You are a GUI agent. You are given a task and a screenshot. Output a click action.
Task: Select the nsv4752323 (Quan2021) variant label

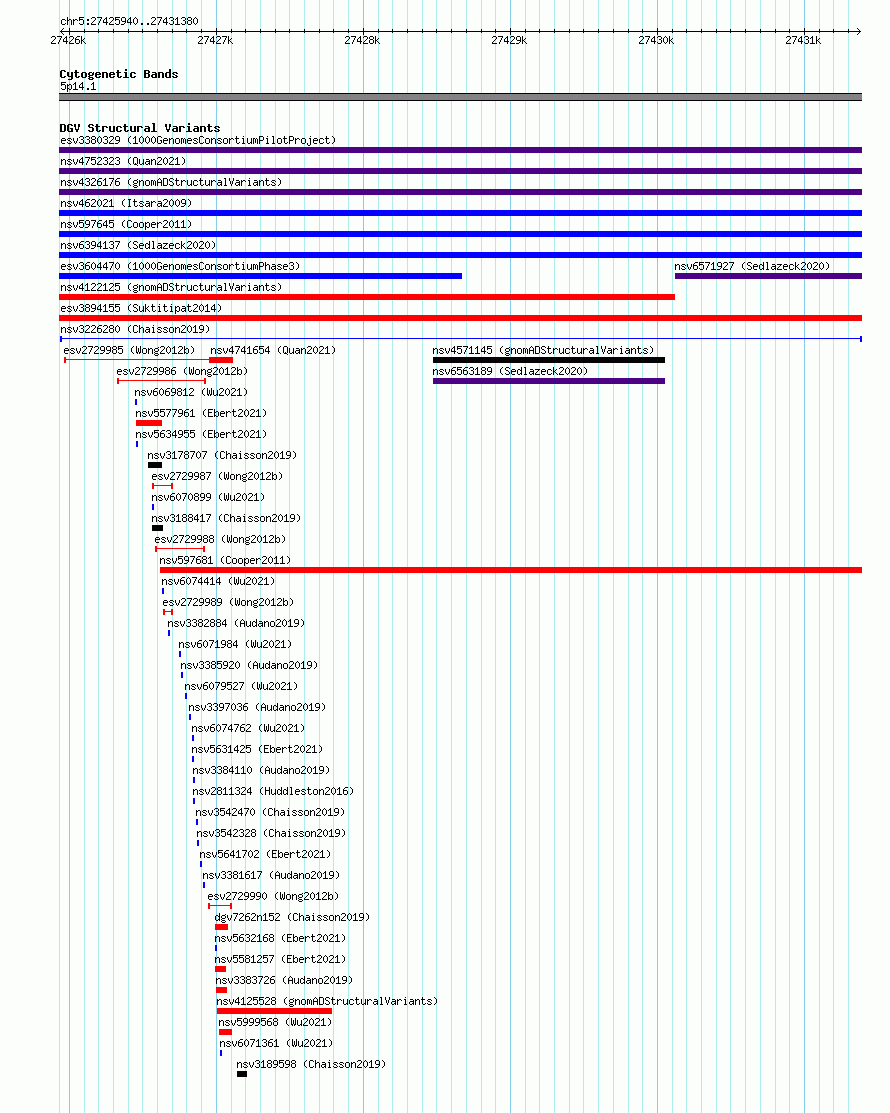[x=123, y=161]
